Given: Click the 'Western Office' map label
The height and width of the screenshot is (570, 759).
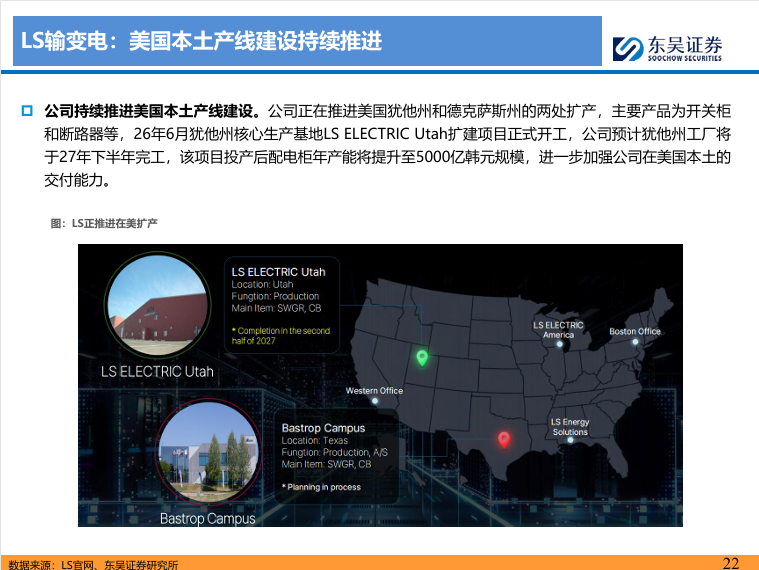Looking at the screenshot, I should pyautogui.click(x=374, y=390).
